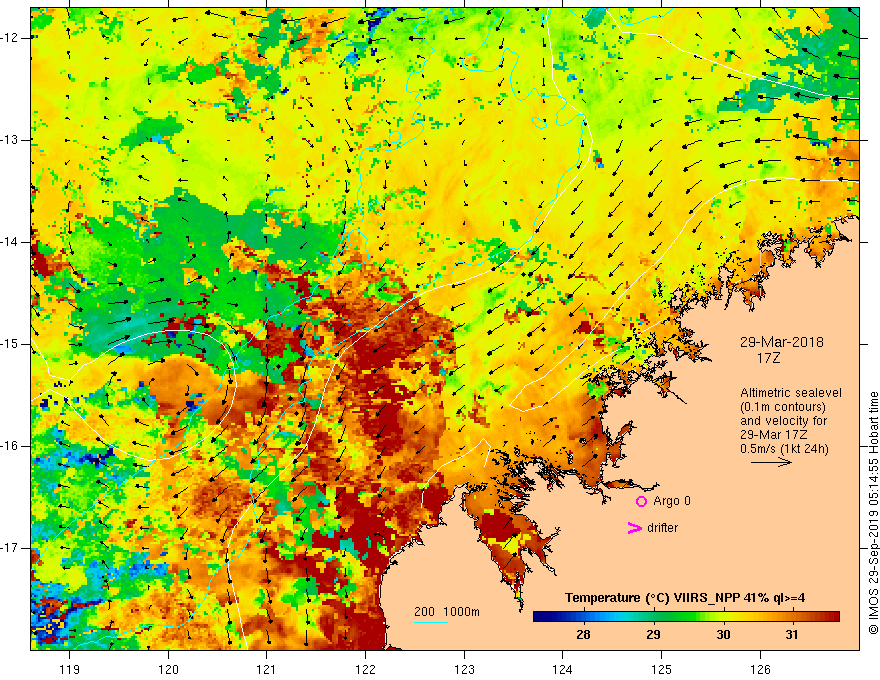Click the longitude axis label '123'
The height and width of the screenshot is (680, 880).
coord(464,669)
